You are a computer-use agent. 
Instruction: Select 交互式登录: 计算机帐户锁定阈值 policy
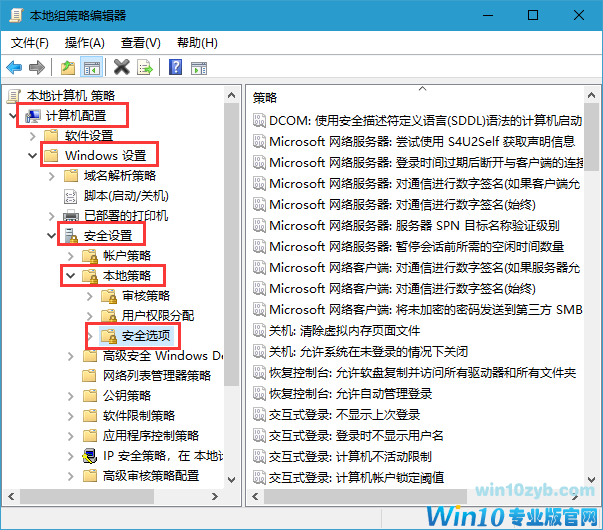click(x=356, y=477)
